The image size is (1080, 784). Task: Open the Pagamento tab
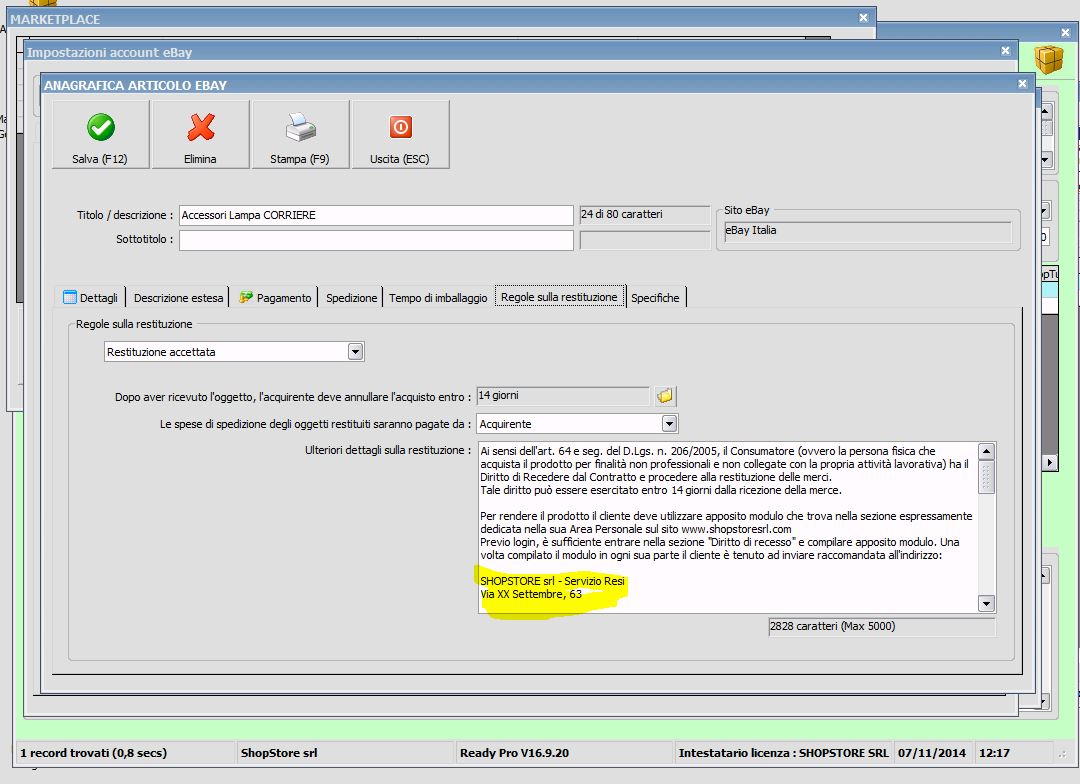point(276,298)
